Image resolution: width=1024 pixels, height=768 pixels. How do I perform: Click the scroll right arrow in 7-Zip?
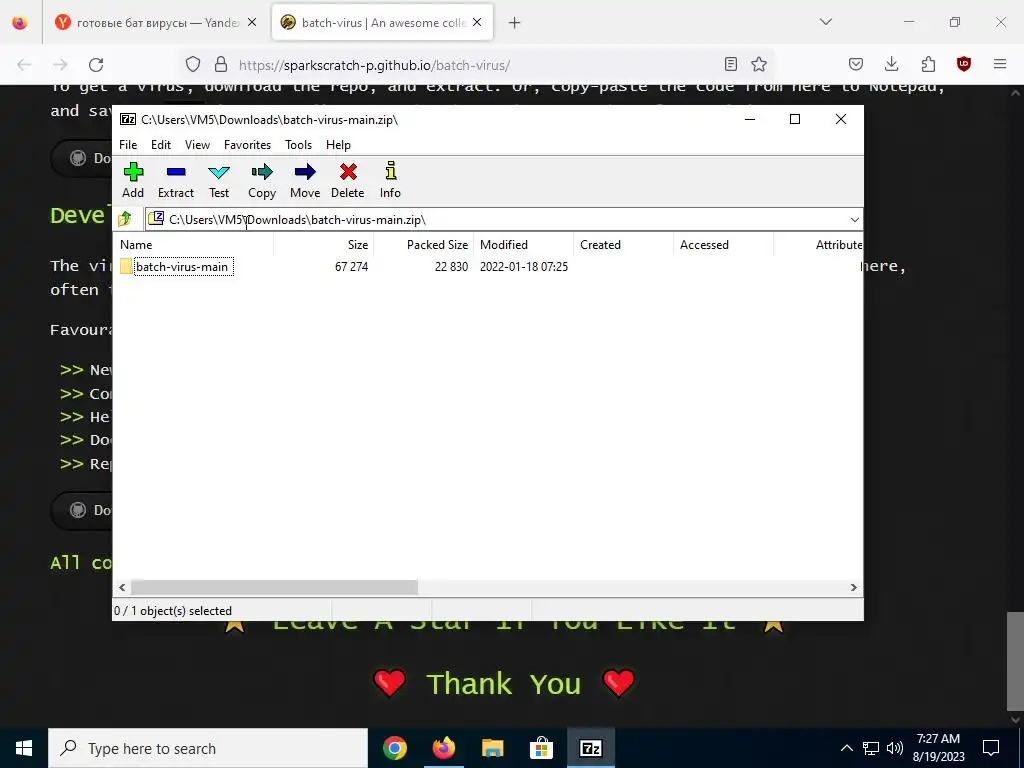tap(854, 587)
